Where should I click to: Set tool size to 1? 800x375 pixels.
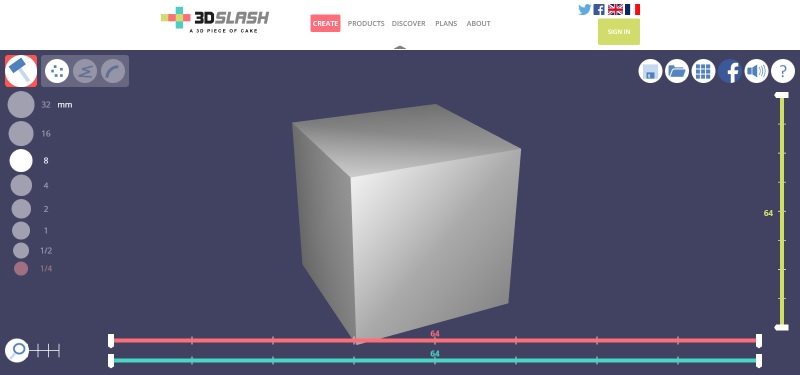coord(21,231)
